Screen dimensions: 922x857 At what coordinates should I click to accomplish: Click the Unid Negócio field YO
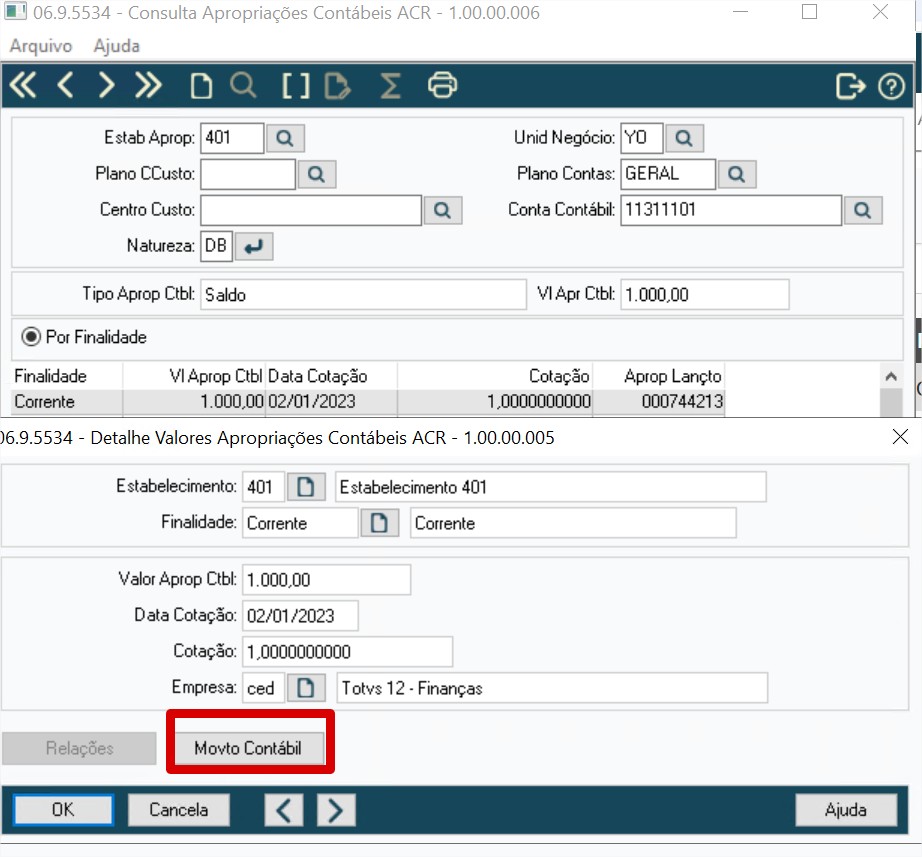[642, 138]
